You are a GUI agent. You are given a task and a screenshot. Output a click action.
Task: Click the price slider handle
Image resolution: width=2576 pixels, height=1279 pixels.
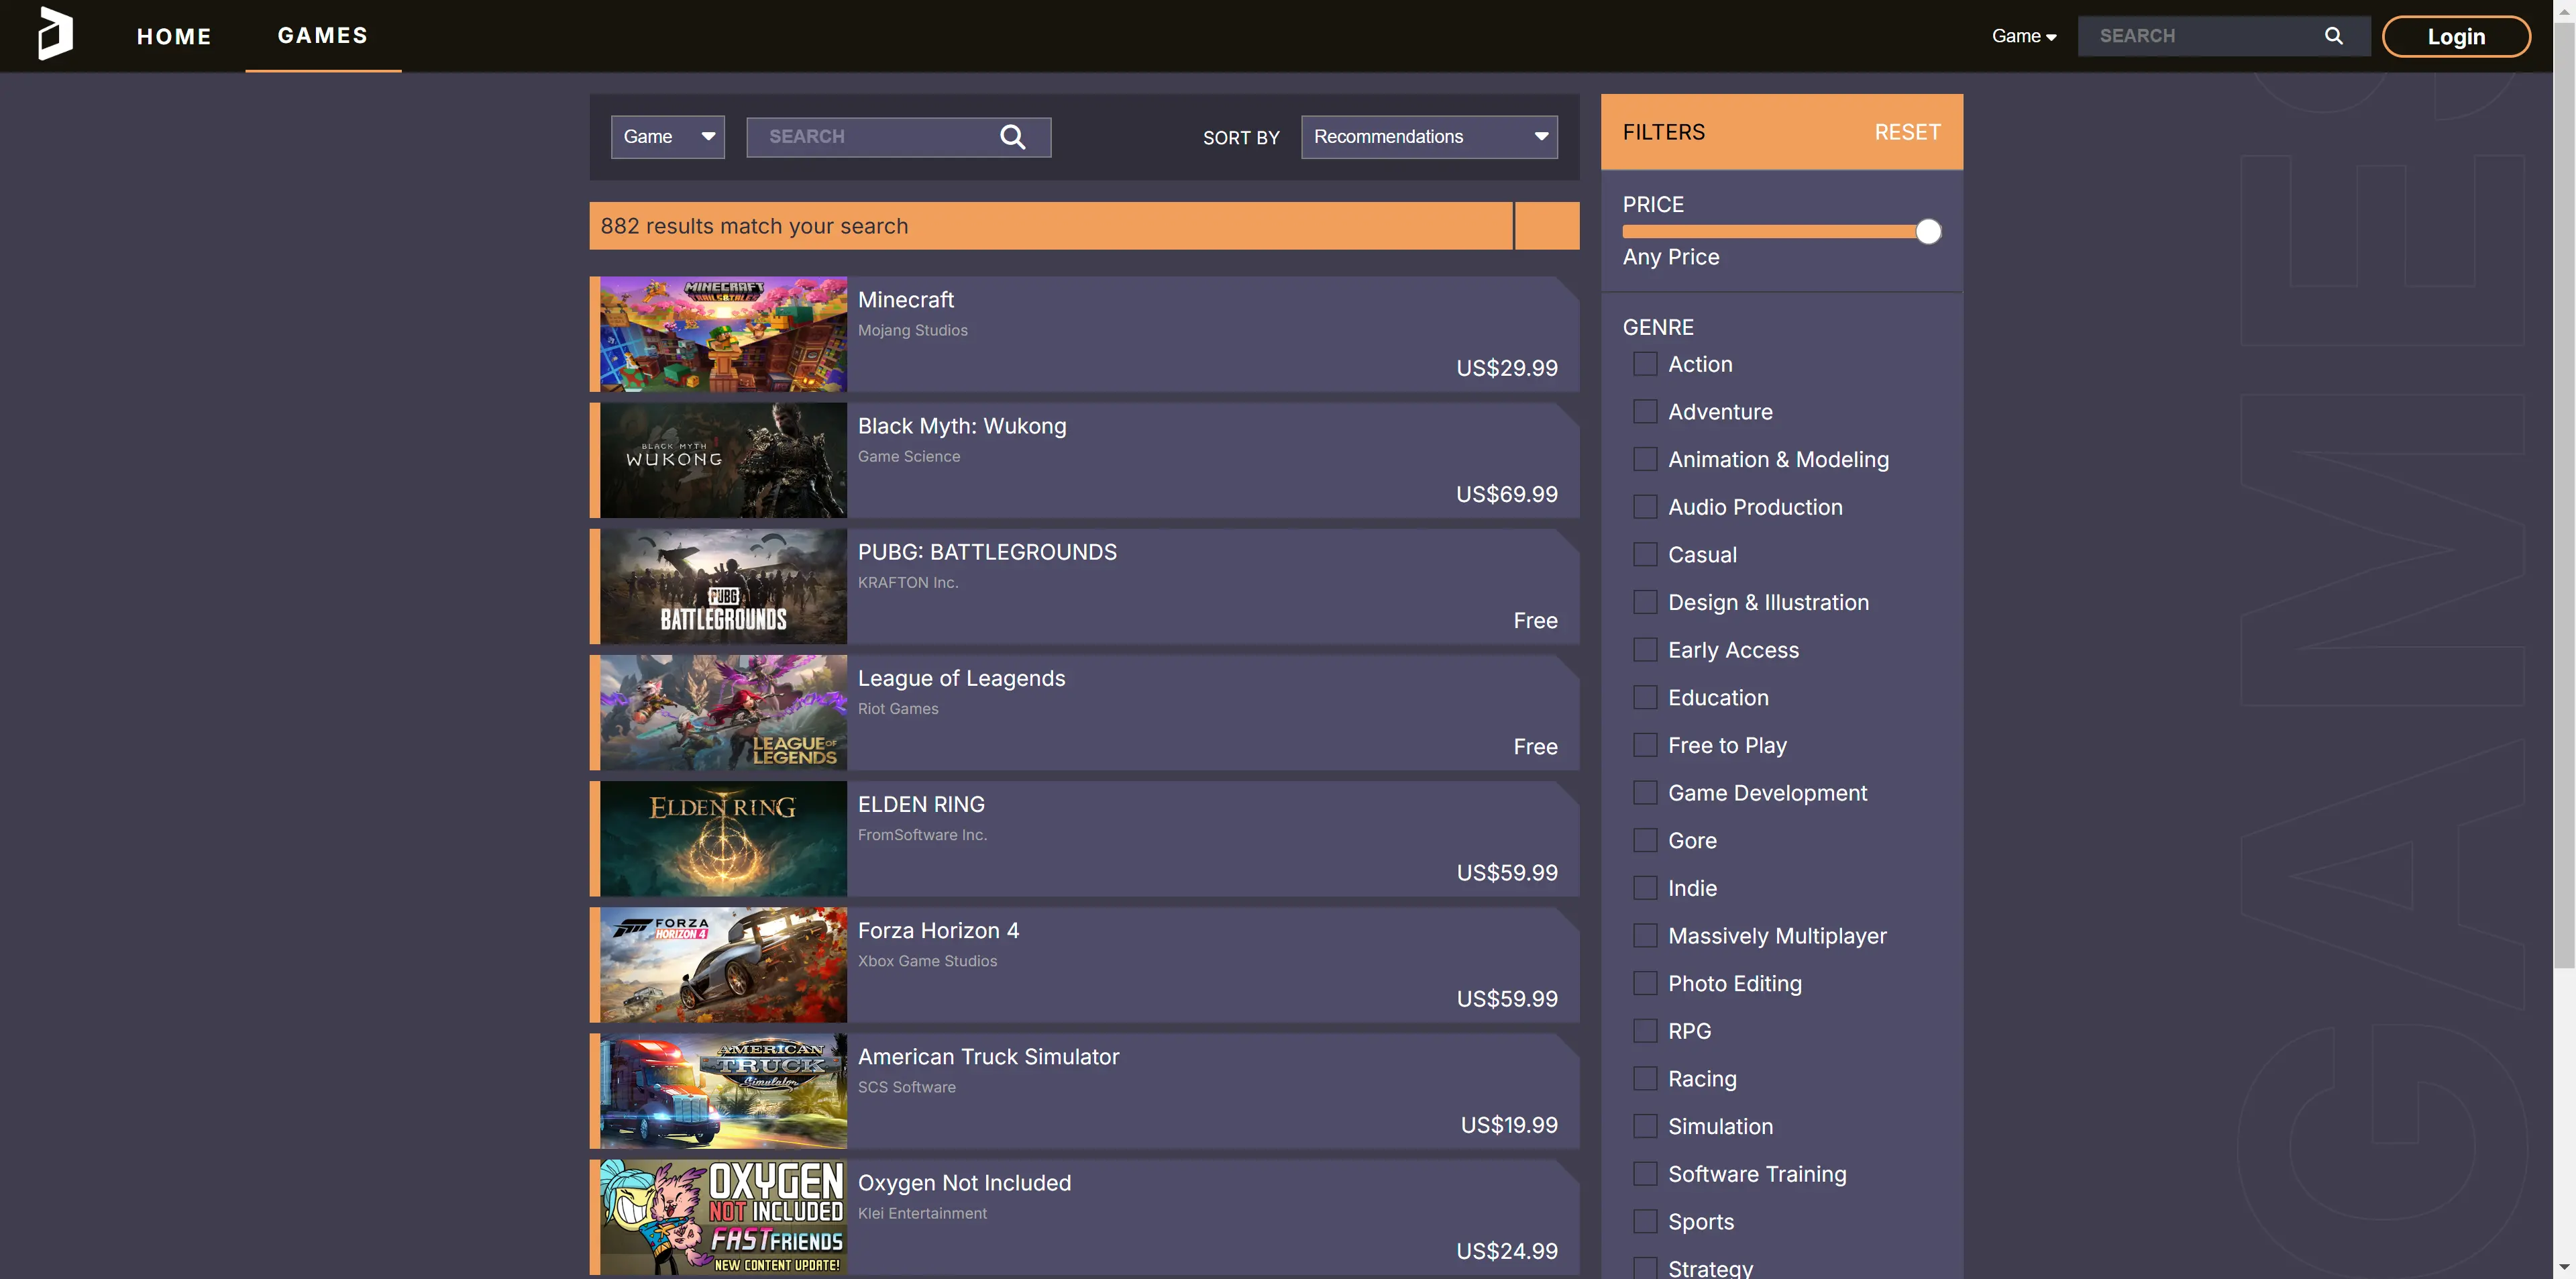[x=1928, y=232]
